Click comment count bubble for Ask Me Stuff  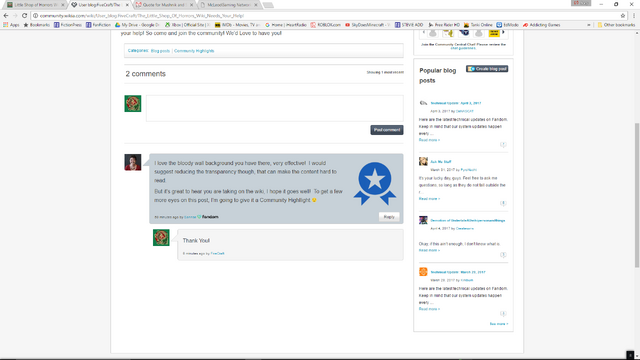click(x=503, y=203)
